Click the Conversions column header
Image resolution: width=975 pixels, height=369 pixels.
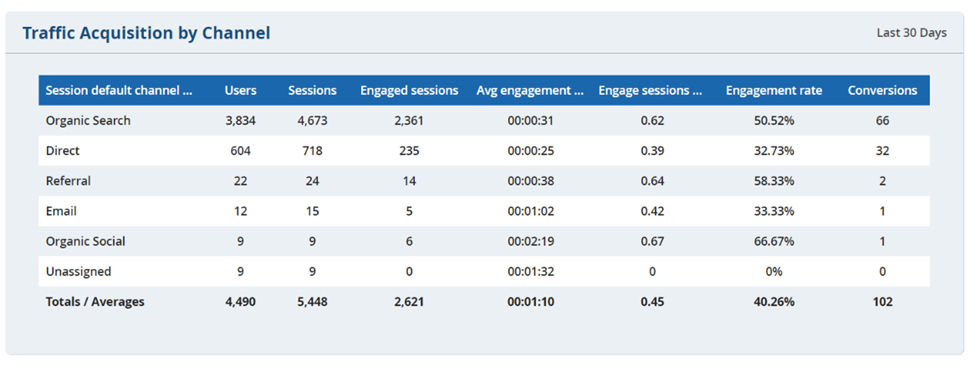point(882,90)
